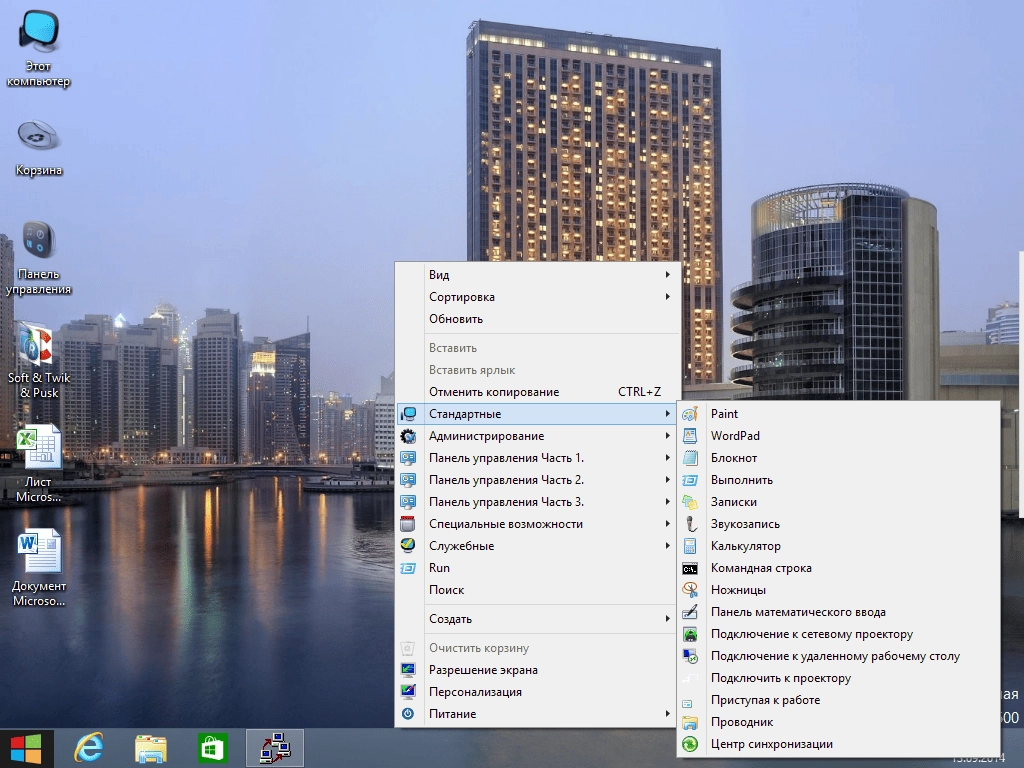Click the WordPad icon
Image resolution: width=1024 pixels, height=768 pixels.
(690, 436)
